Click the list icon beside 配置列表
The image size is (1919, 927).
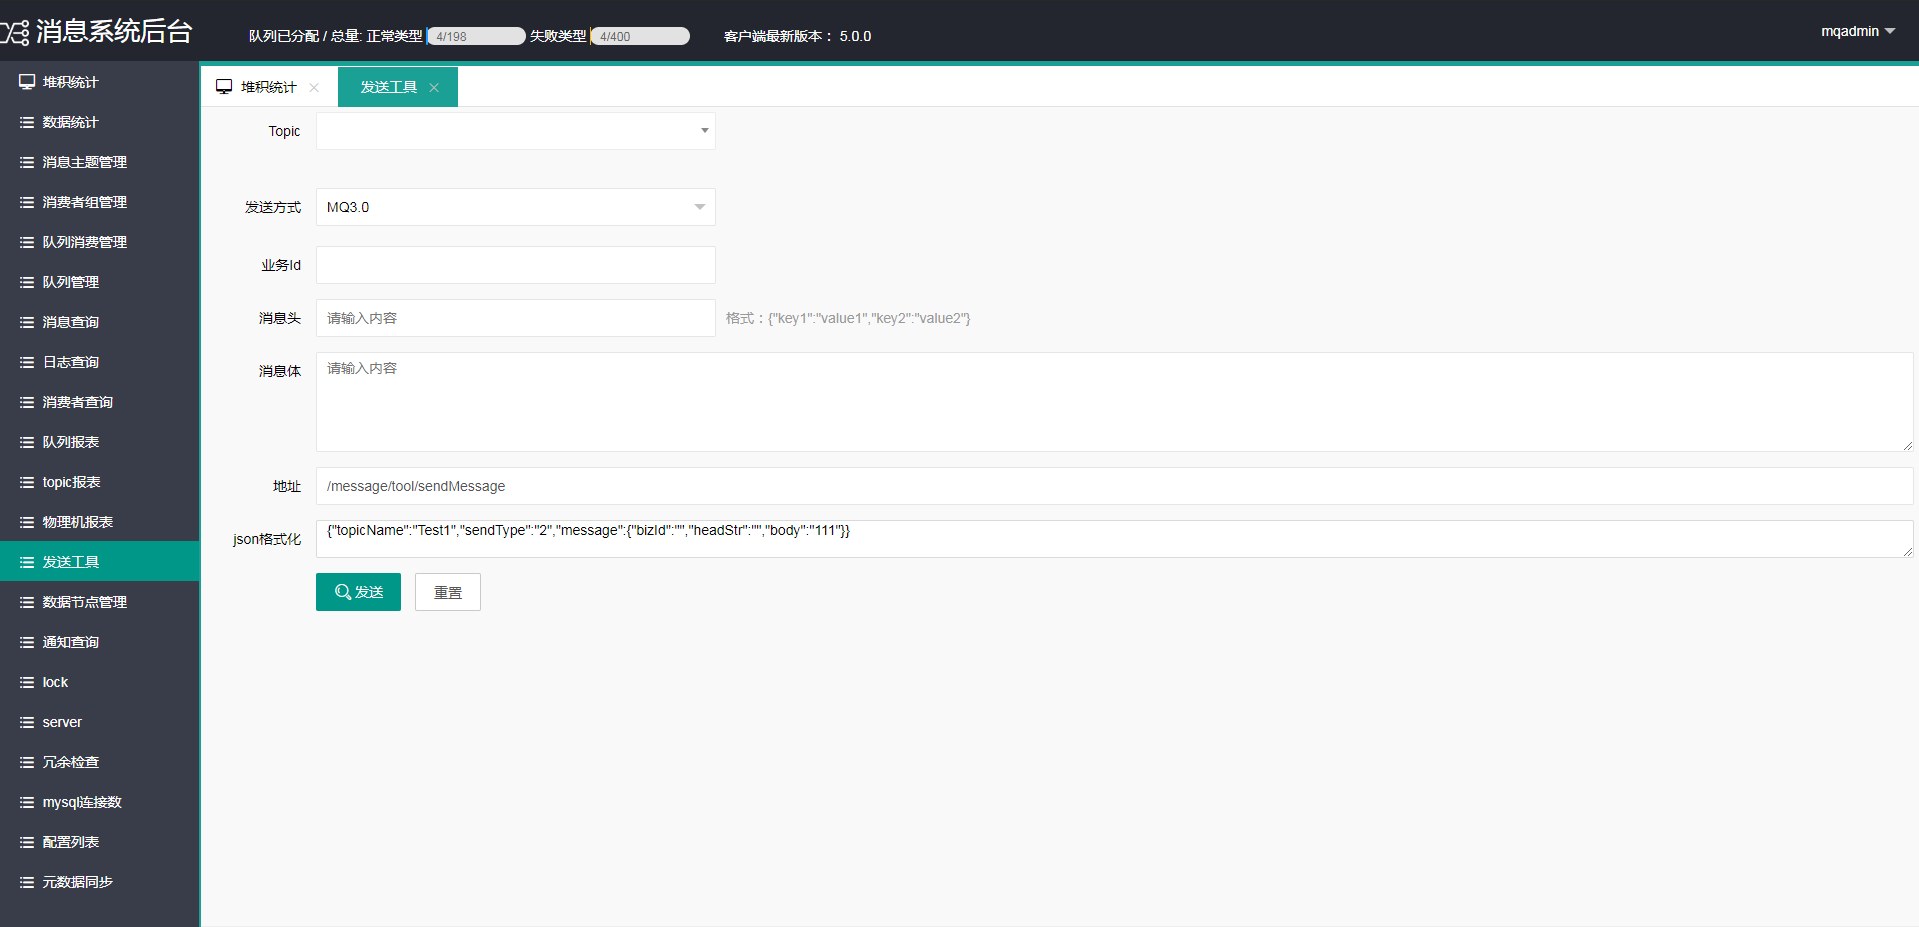(x=27, y=842)
